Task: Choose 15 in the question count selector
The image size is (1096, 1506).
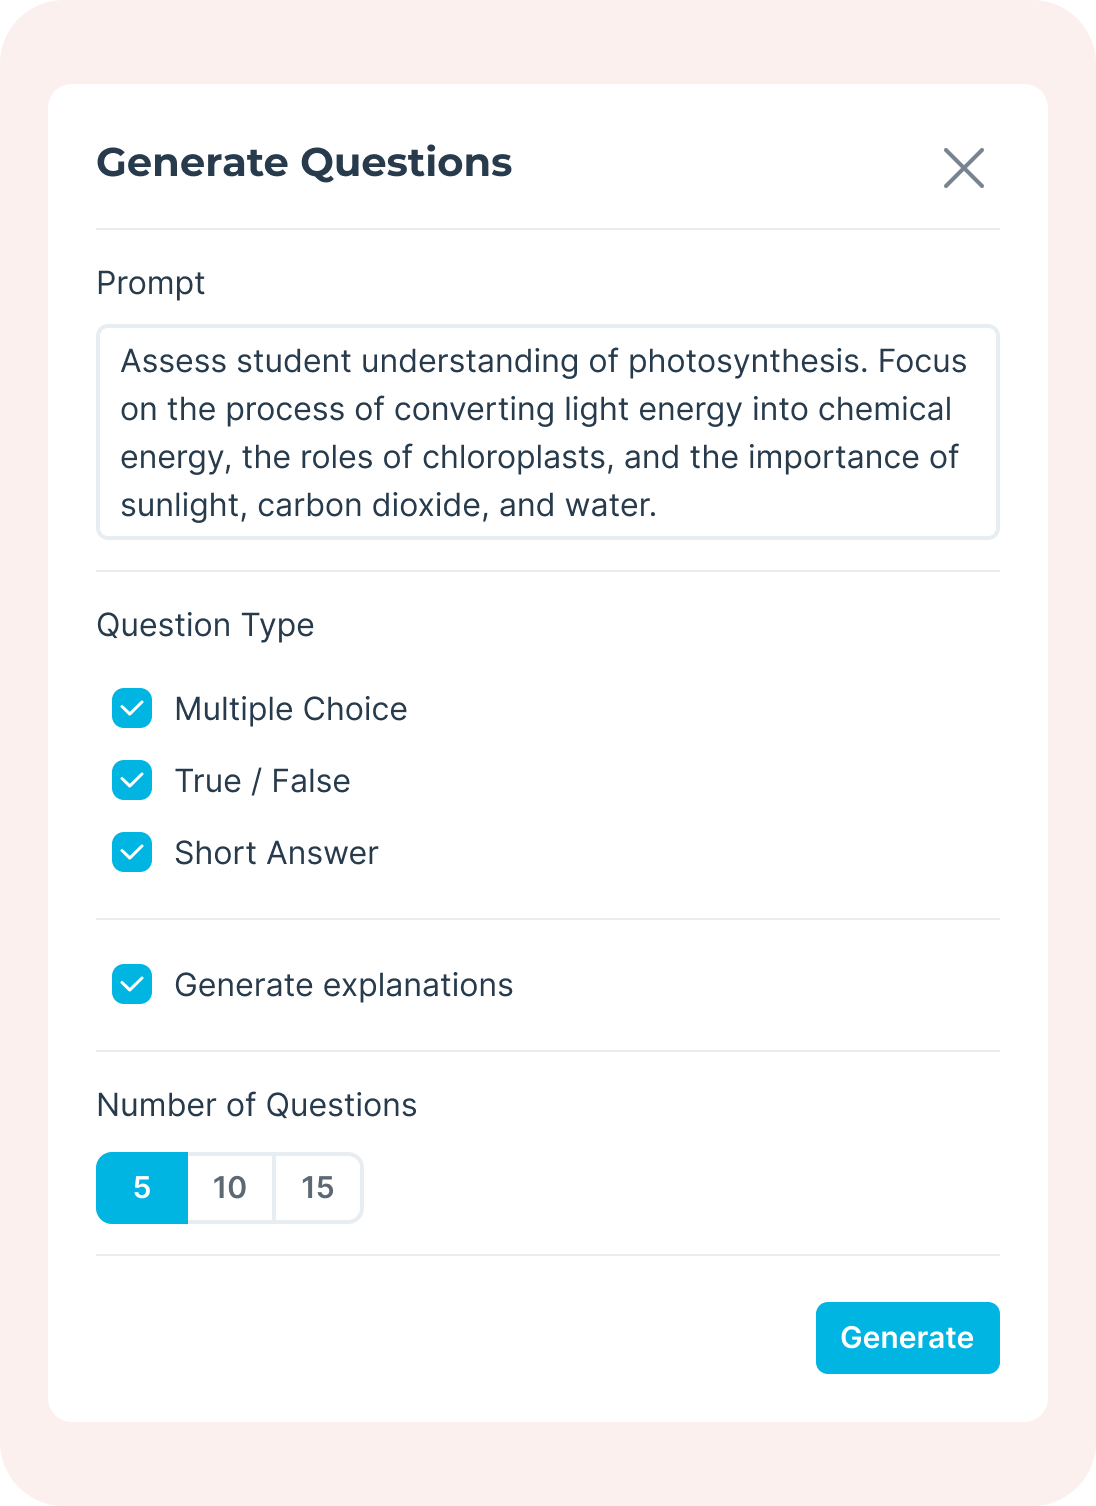Action: coord(317,1188)
